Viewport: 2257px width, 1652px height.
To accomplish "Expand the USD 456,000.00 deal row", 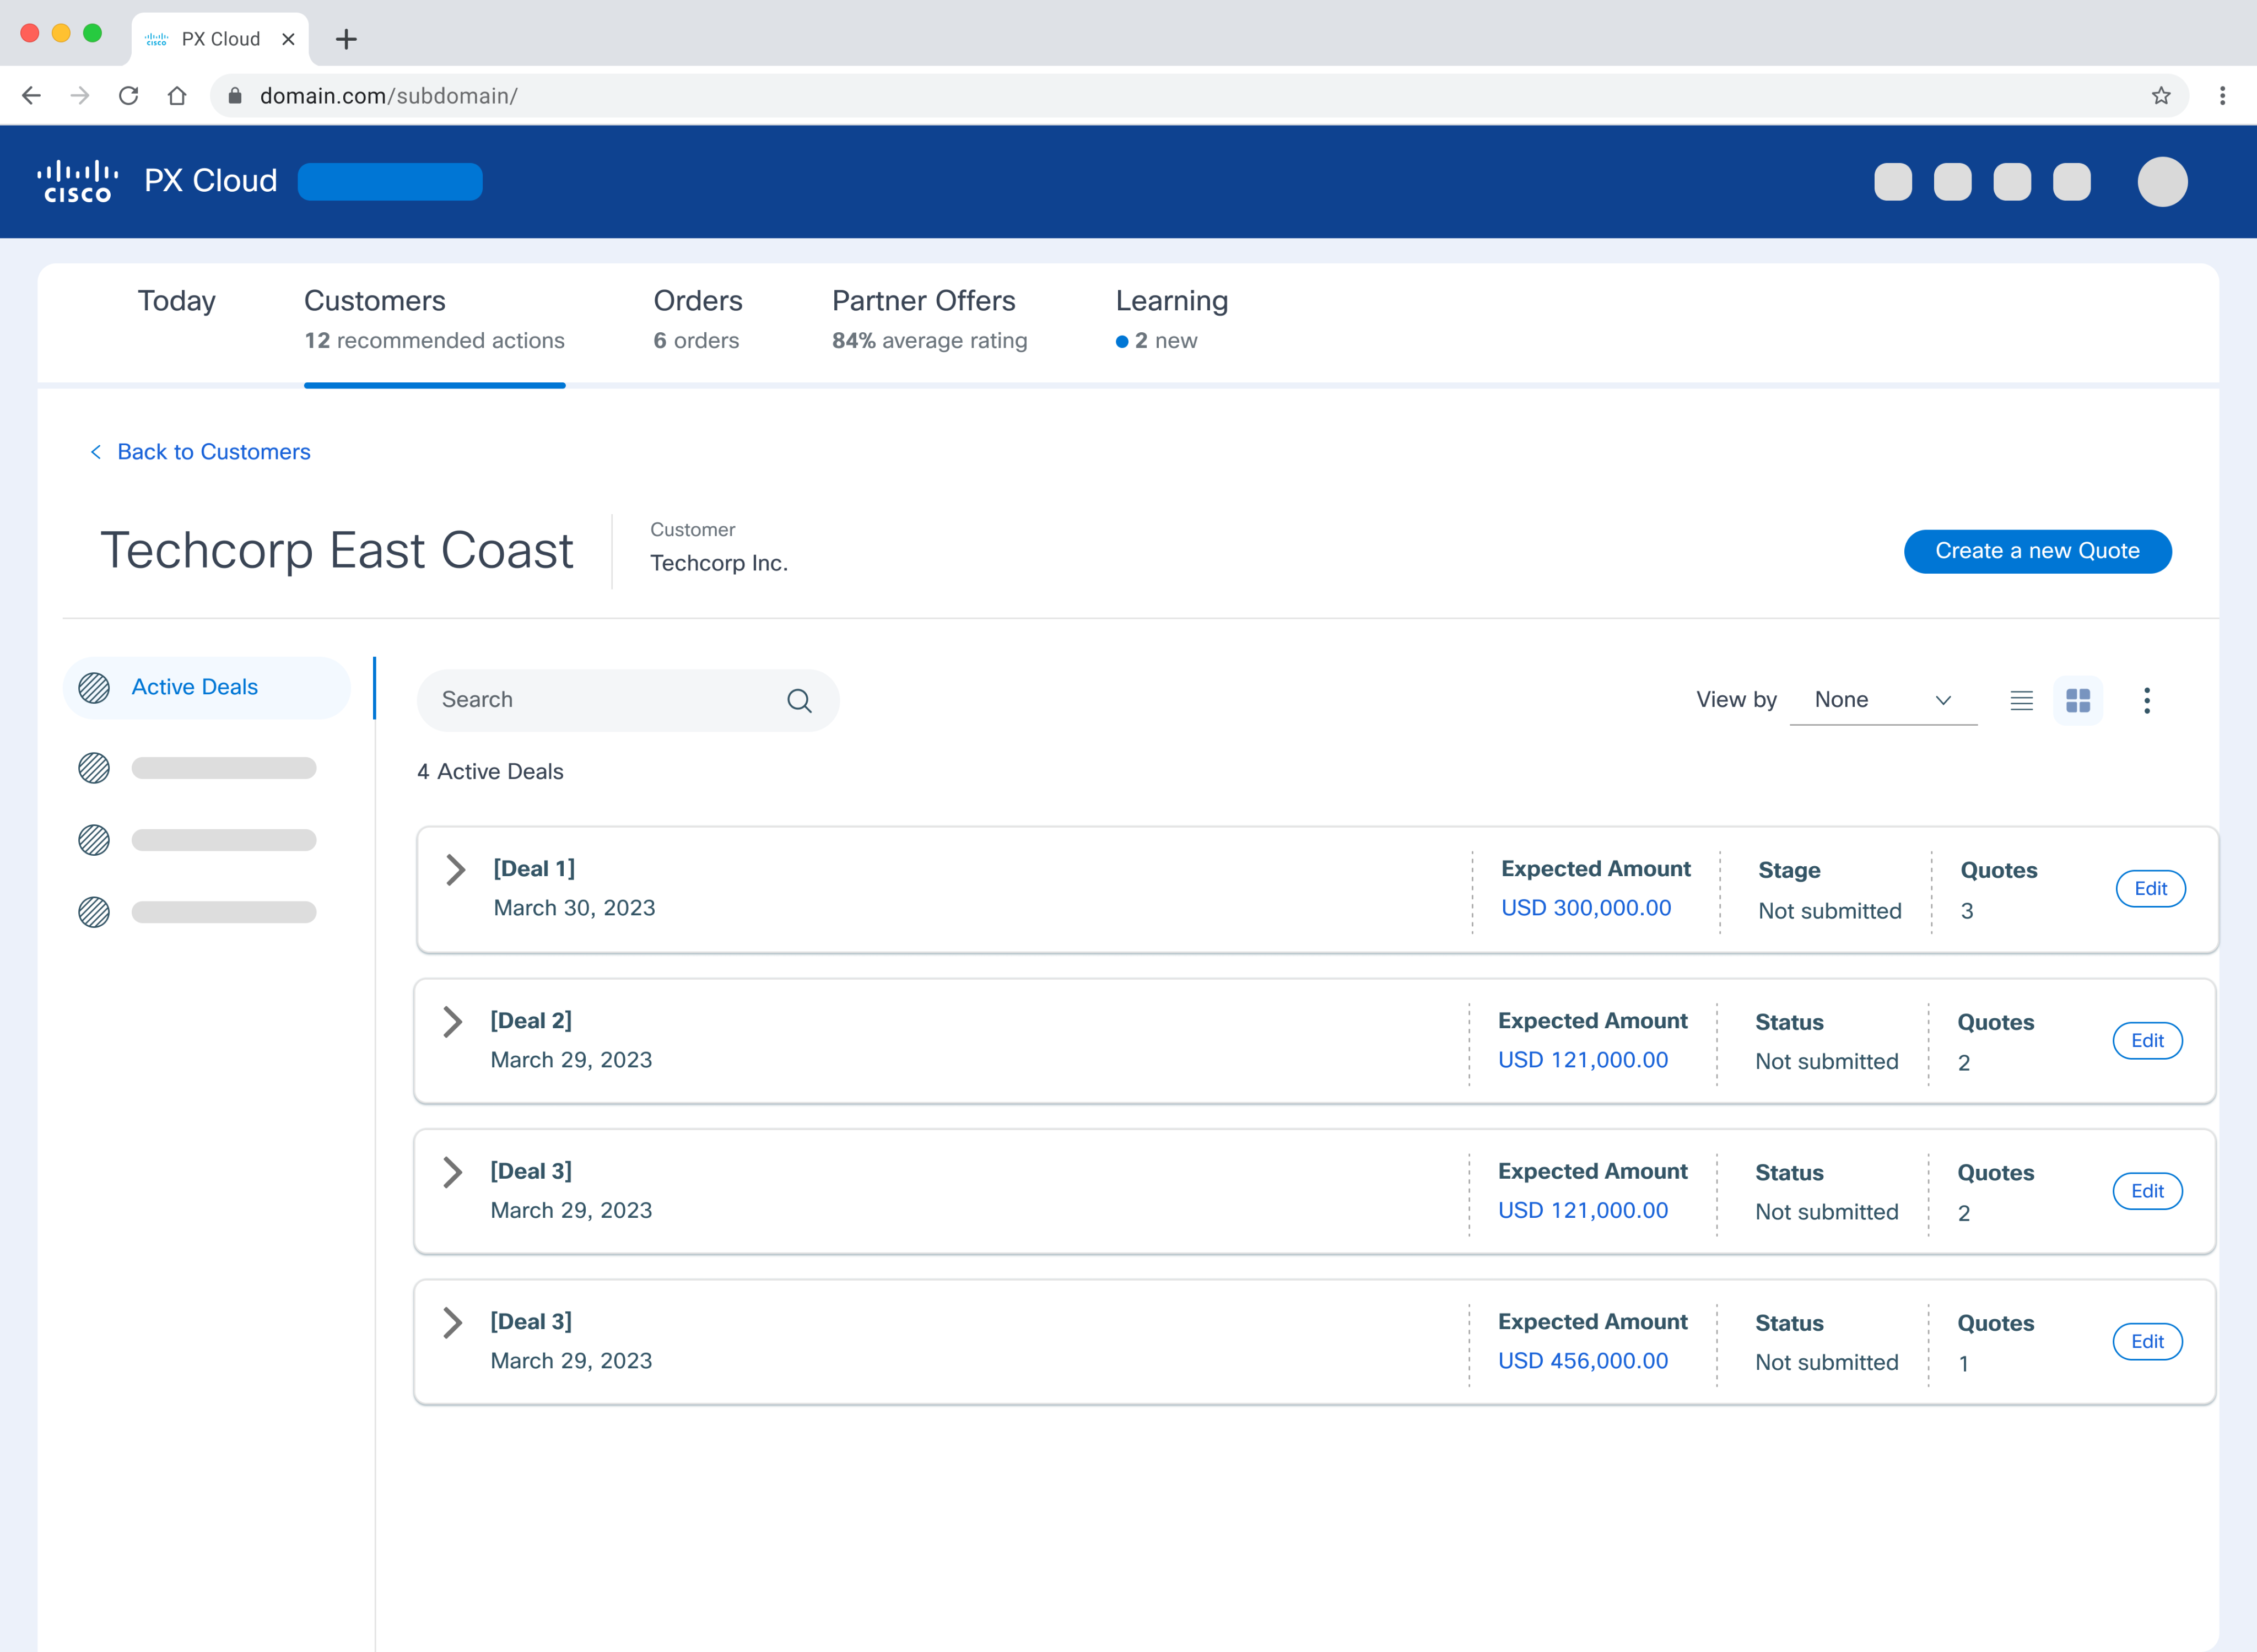I will point(453,1322).
